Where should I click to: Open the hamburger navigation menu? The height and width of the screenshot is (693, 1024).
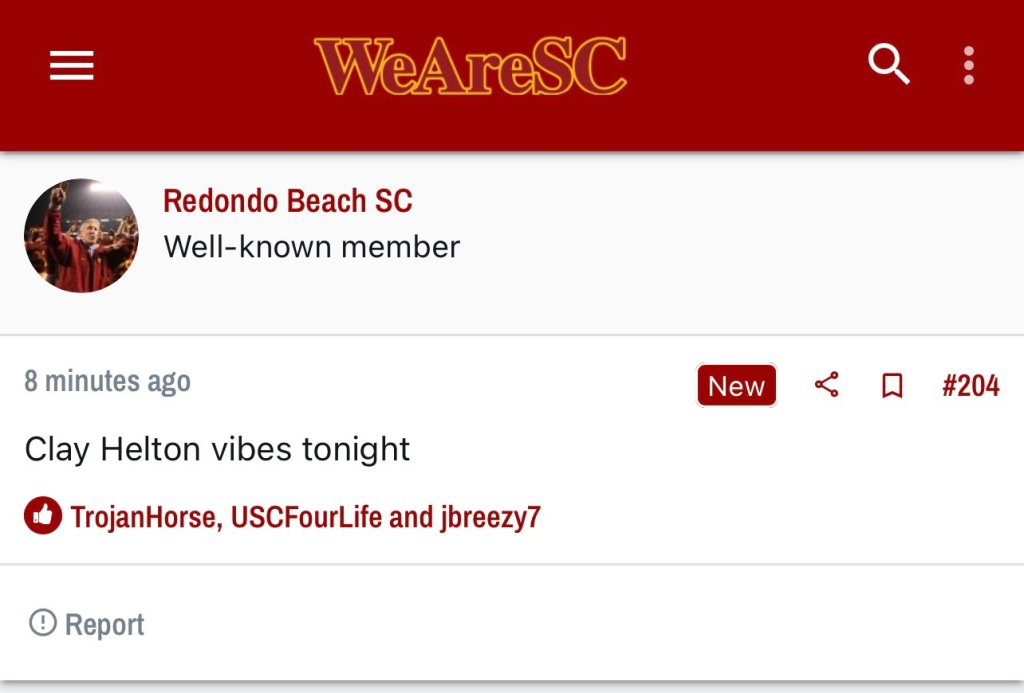coord(72,66)
